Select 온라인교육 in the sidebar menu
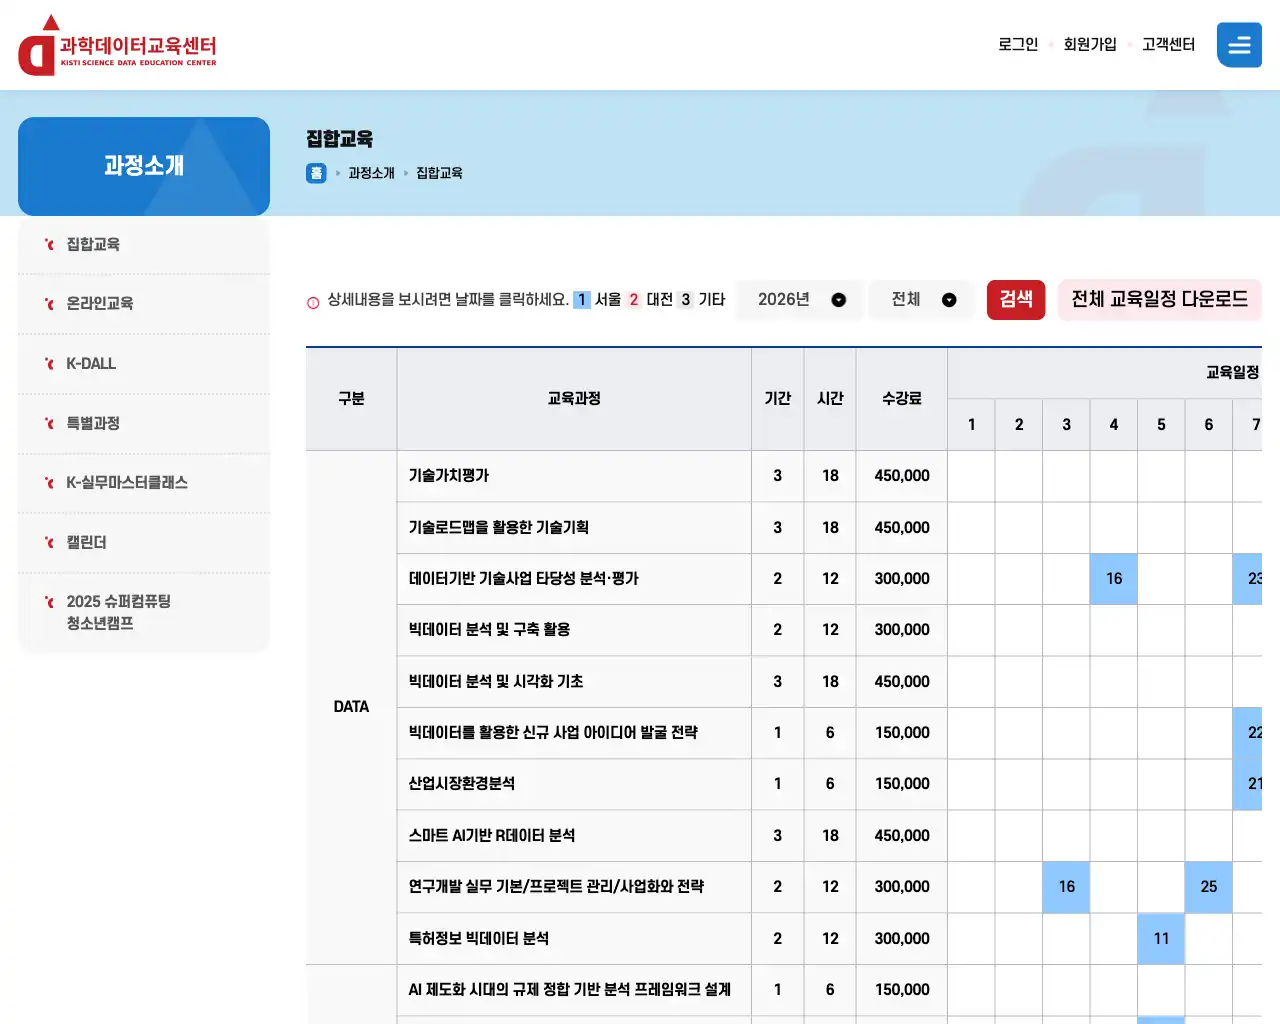Viewport: 1280px width, 1024px height. pos(144,304)
